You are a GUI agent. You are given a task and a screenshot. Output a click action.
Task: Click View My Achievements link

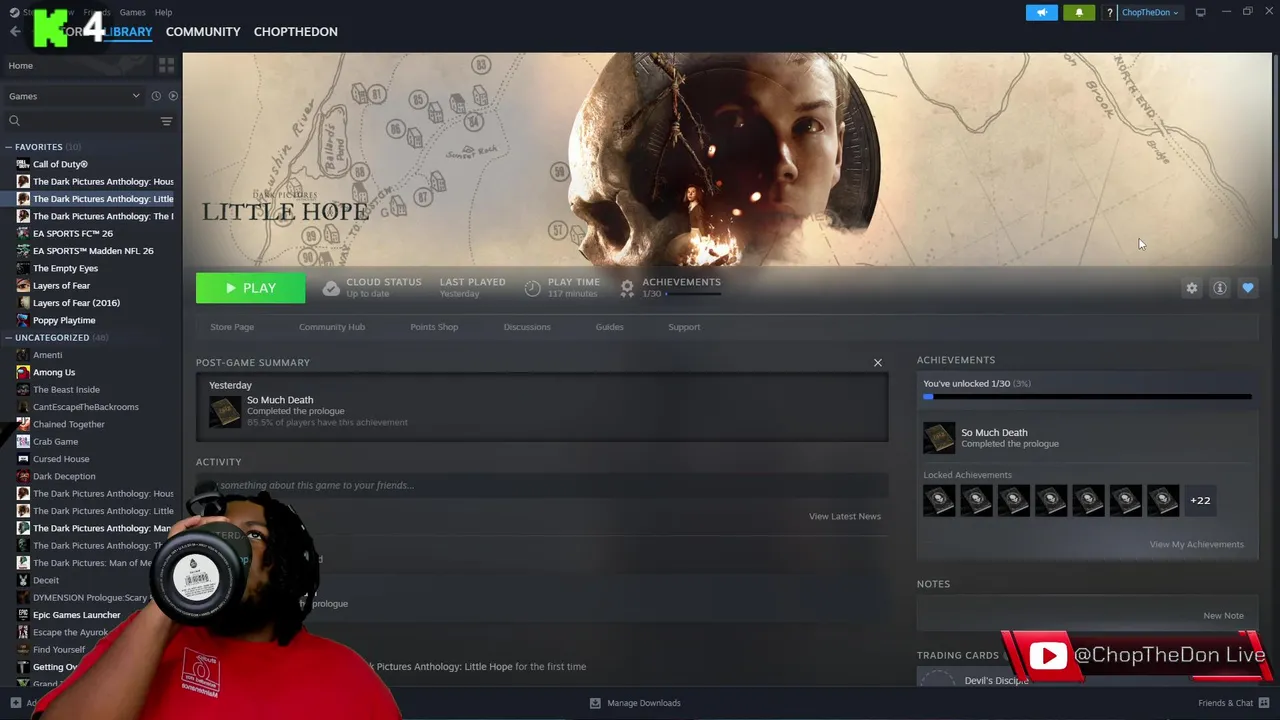coord(1196,544)
